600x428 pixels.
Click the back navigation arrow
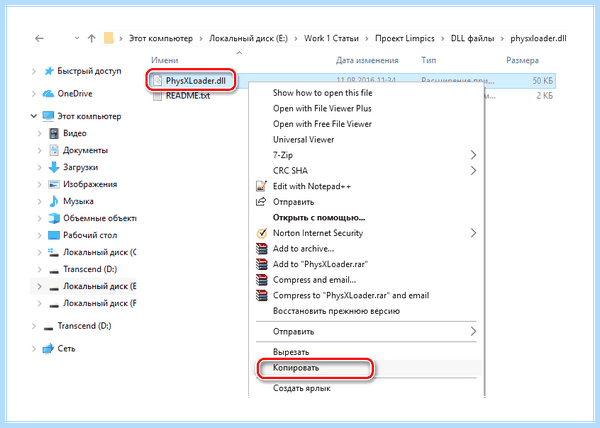click(39, 38)
